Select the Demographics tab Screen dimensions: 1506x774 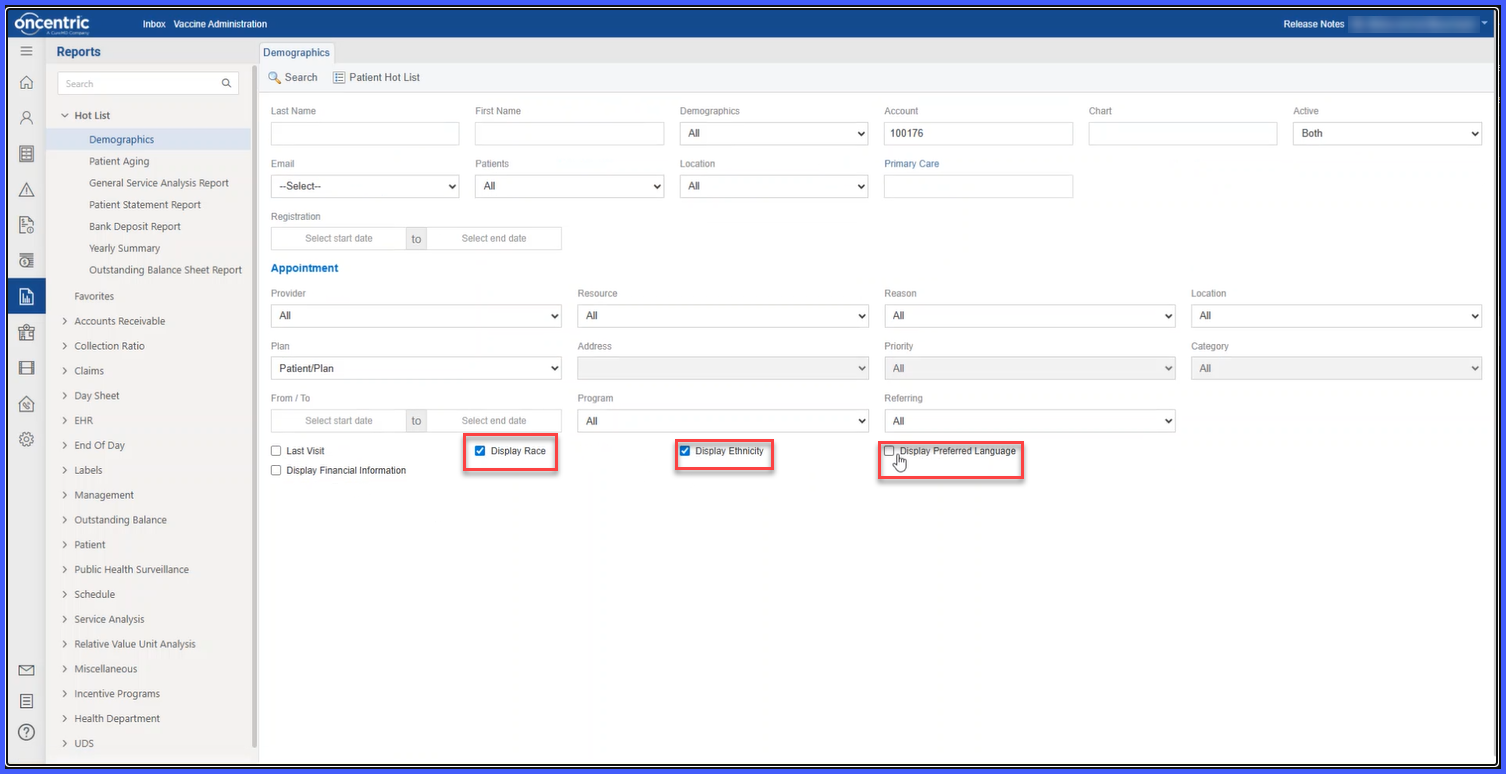[296, 52]
